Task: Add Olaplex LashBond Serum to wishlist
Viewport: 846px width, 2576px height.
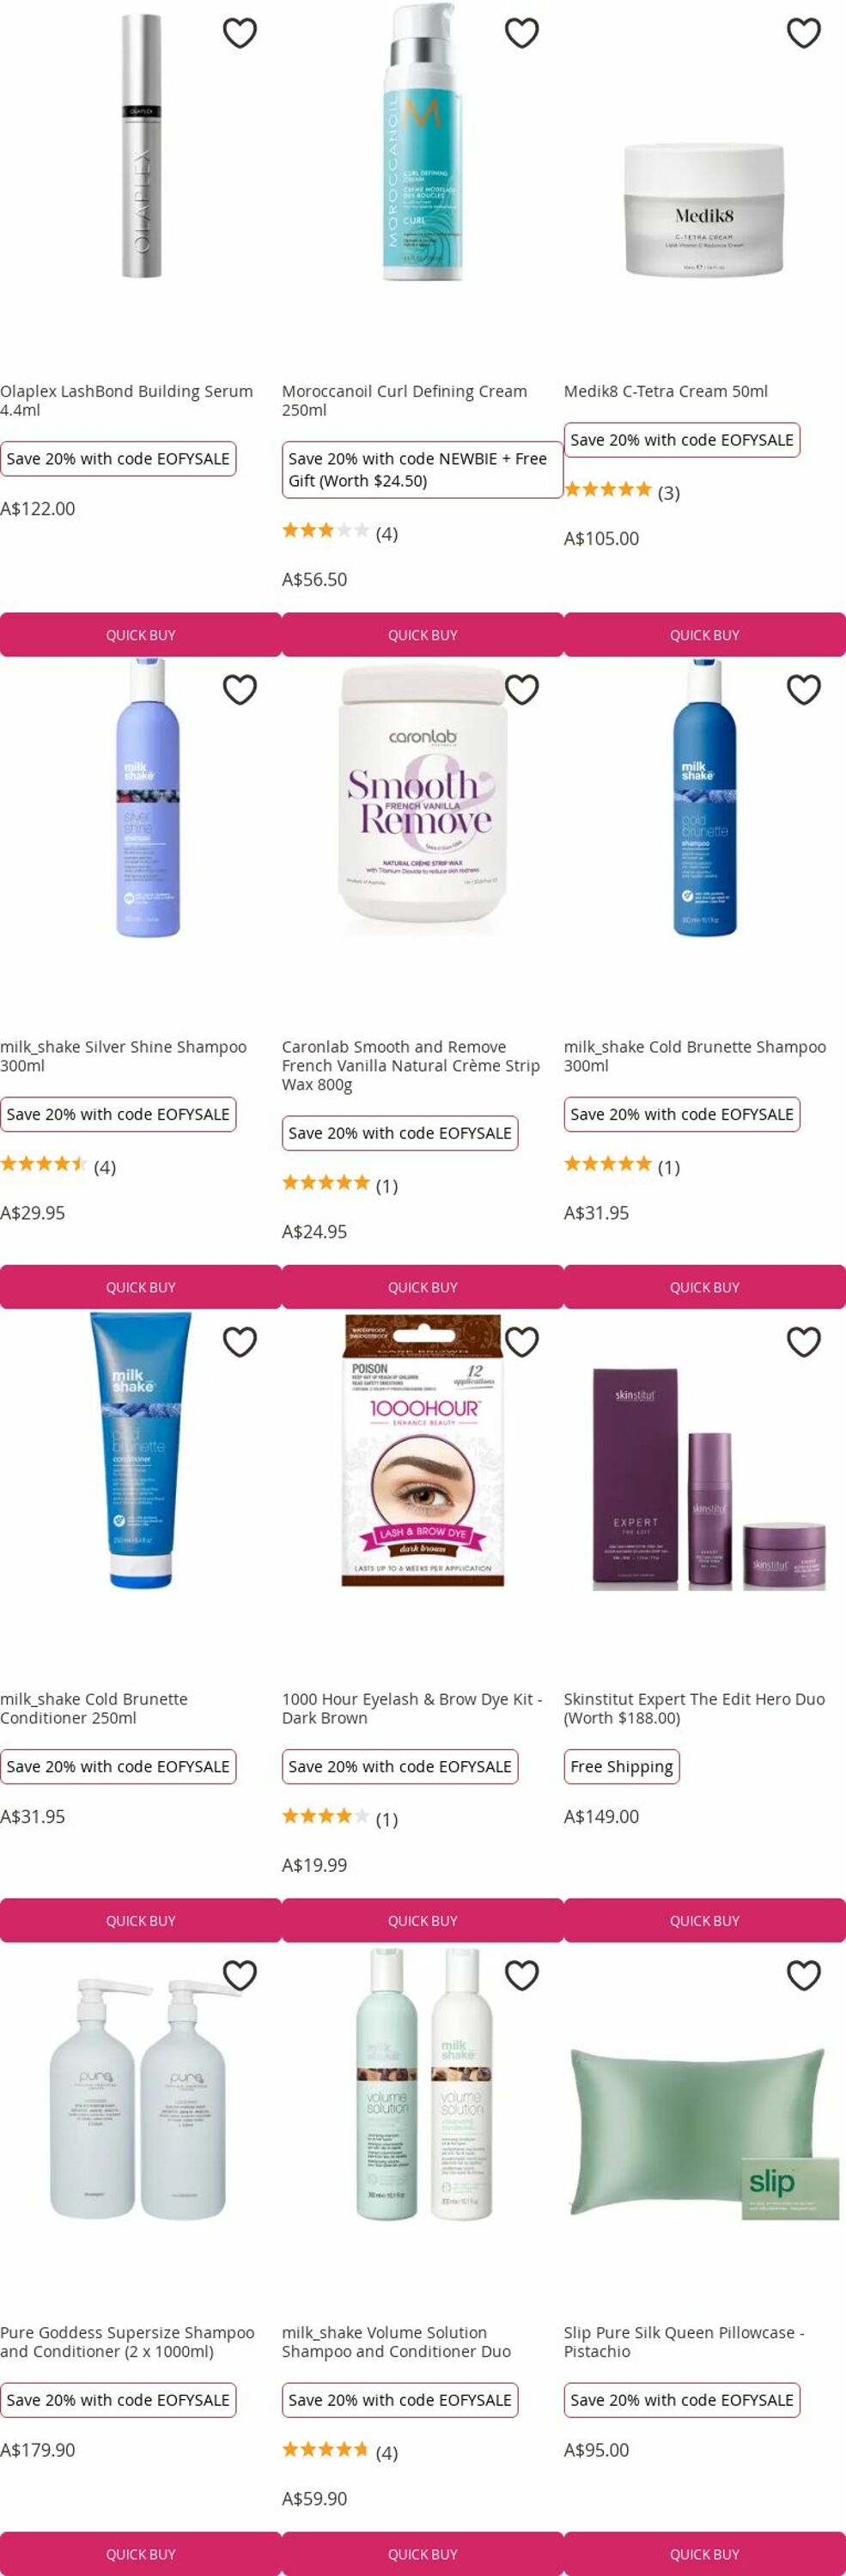Action: click(240, 33)
